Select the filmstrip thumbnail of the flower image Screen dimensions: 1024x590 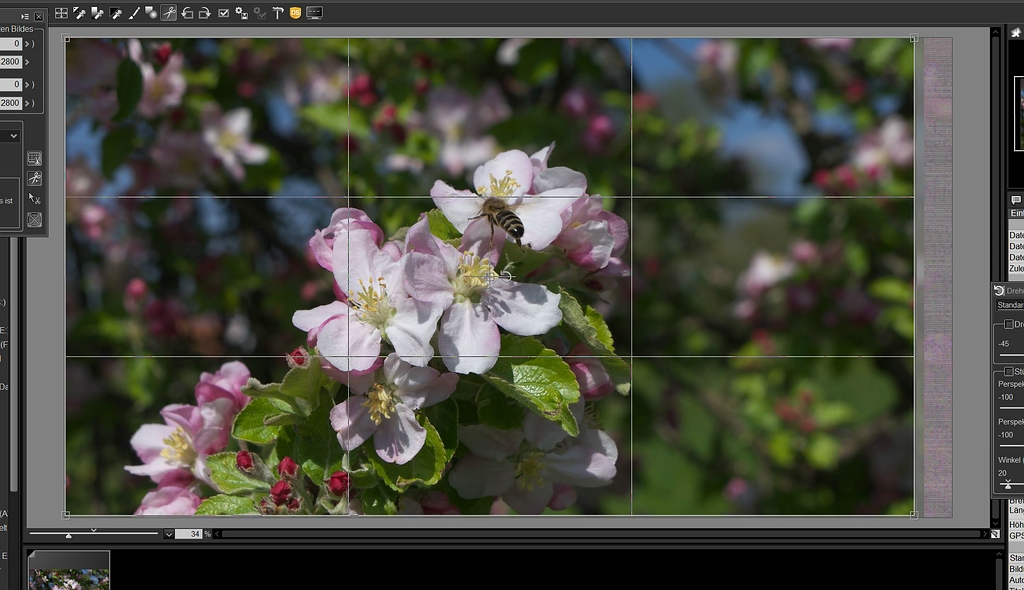pyautogui.click(x=68, y=576)
